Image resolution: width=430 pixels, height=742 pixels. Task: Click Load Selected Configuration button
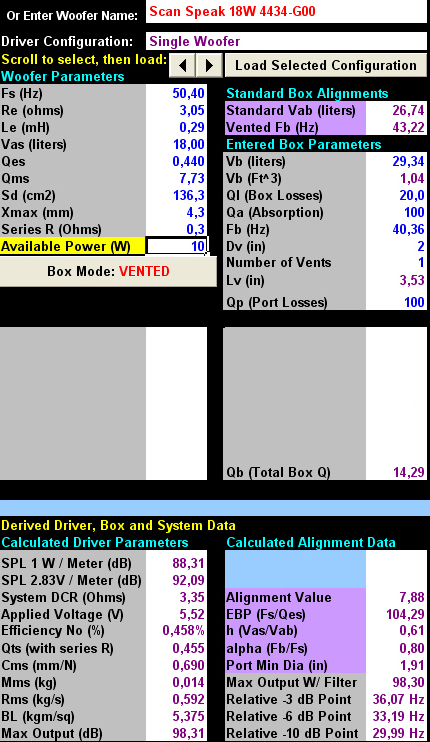point(326,65)
